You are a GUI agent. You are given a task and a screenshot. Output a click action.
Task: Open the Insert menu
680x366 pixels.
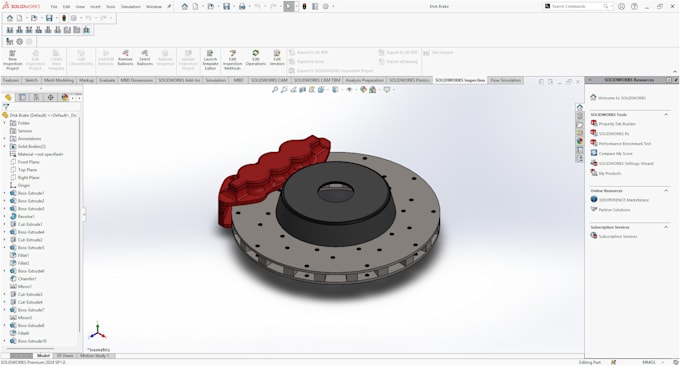(x=95, y=7)
